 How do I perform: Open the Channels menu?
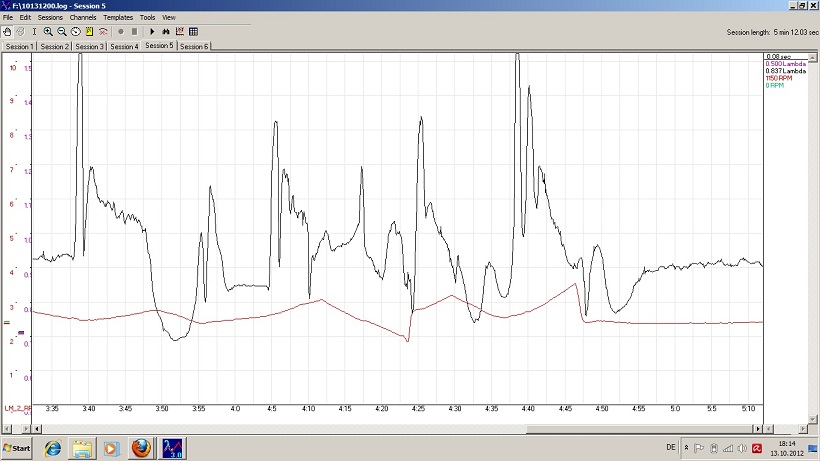[83, 17]
